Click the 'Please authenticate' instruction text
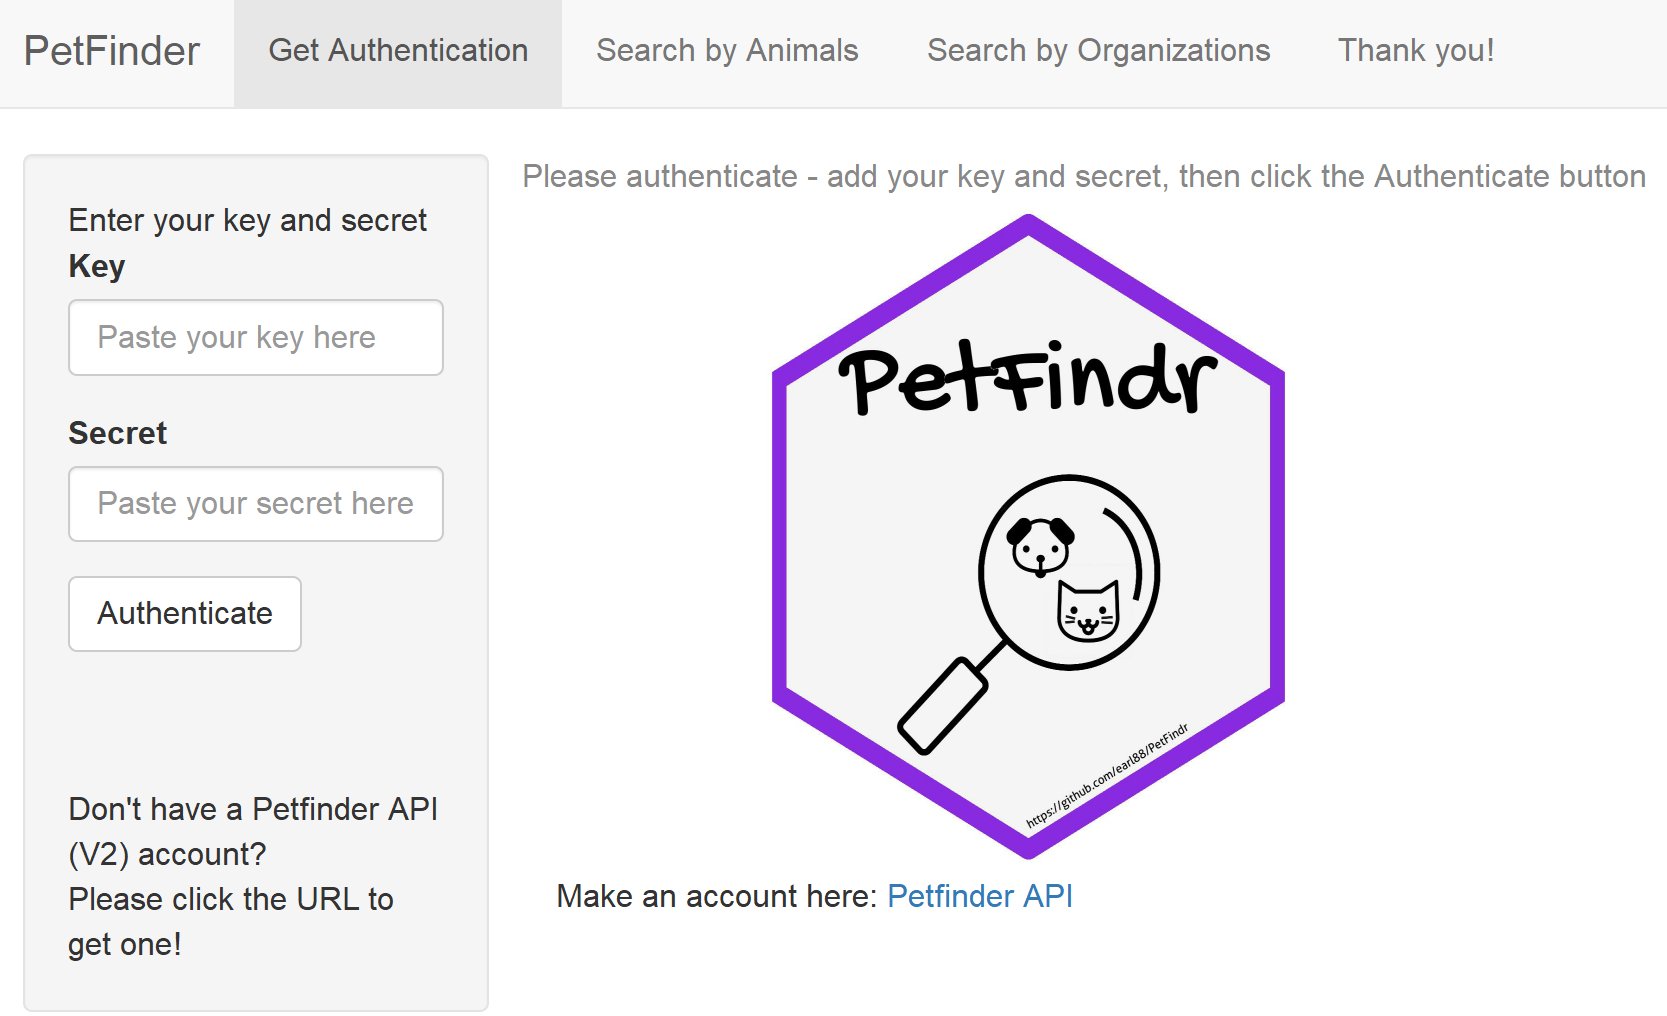Screen dimensions: 1667x1016 click(x=1084, y=177)
